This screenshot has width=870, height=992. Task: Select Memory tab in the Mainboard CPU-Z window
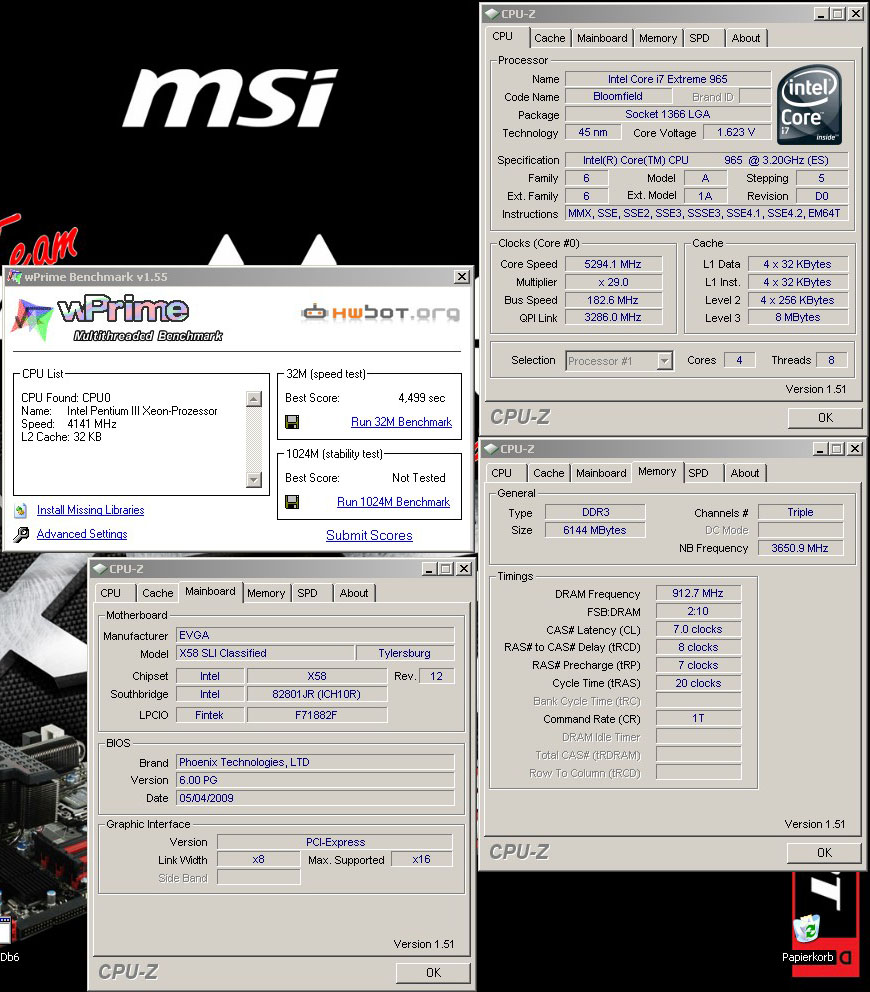266,593
